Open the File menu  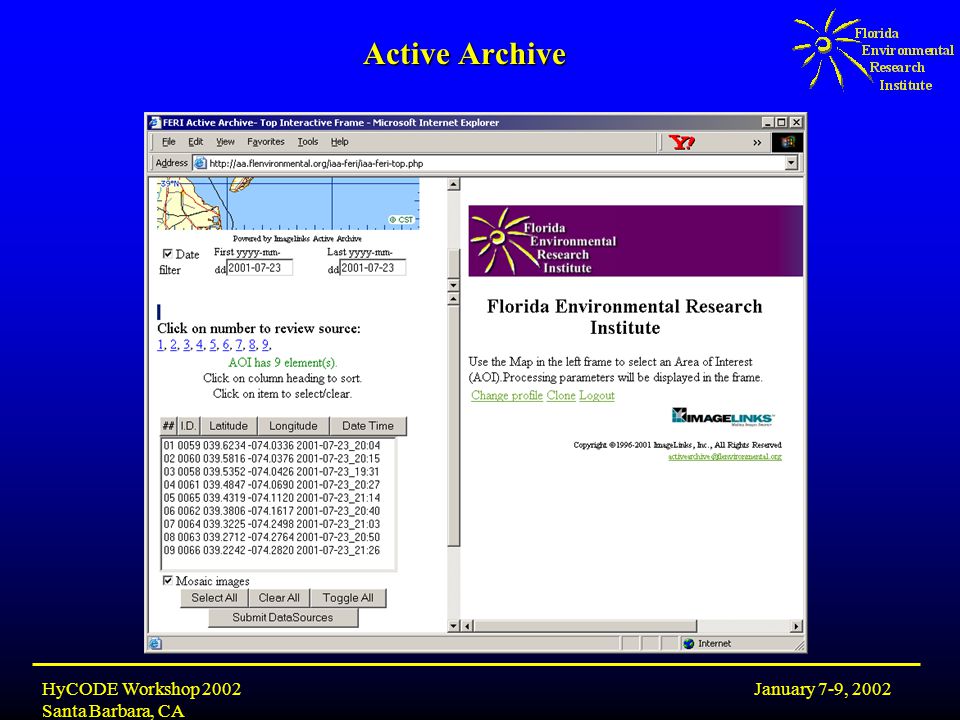click(168, 141)
